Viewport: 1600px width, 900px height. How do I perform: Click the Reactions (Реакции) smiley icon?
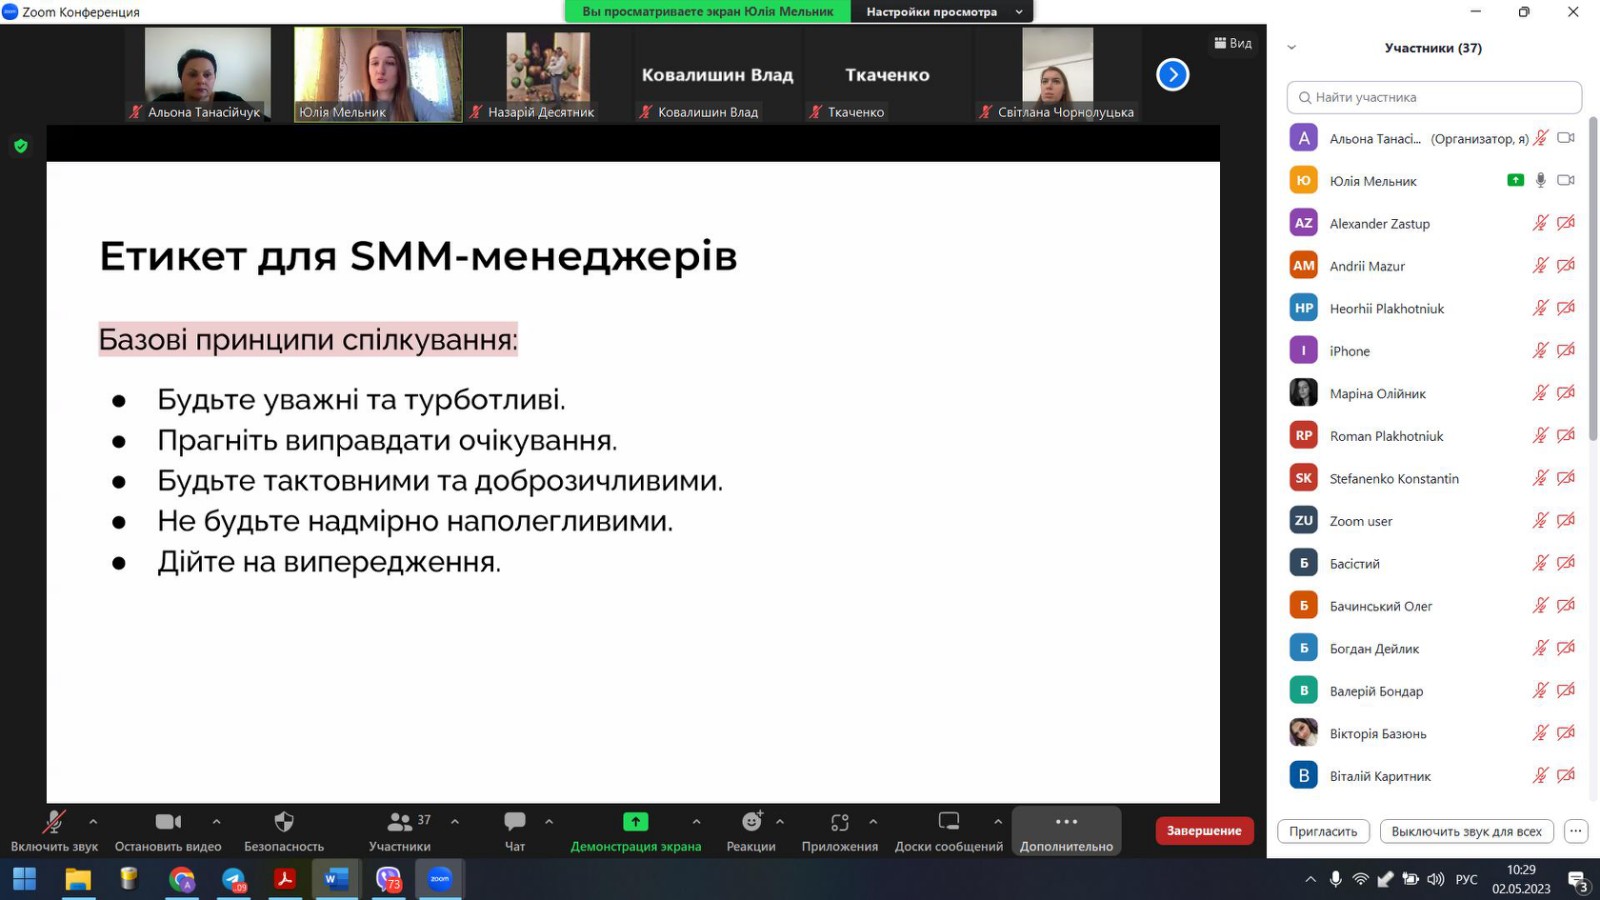tap(751, 822)
